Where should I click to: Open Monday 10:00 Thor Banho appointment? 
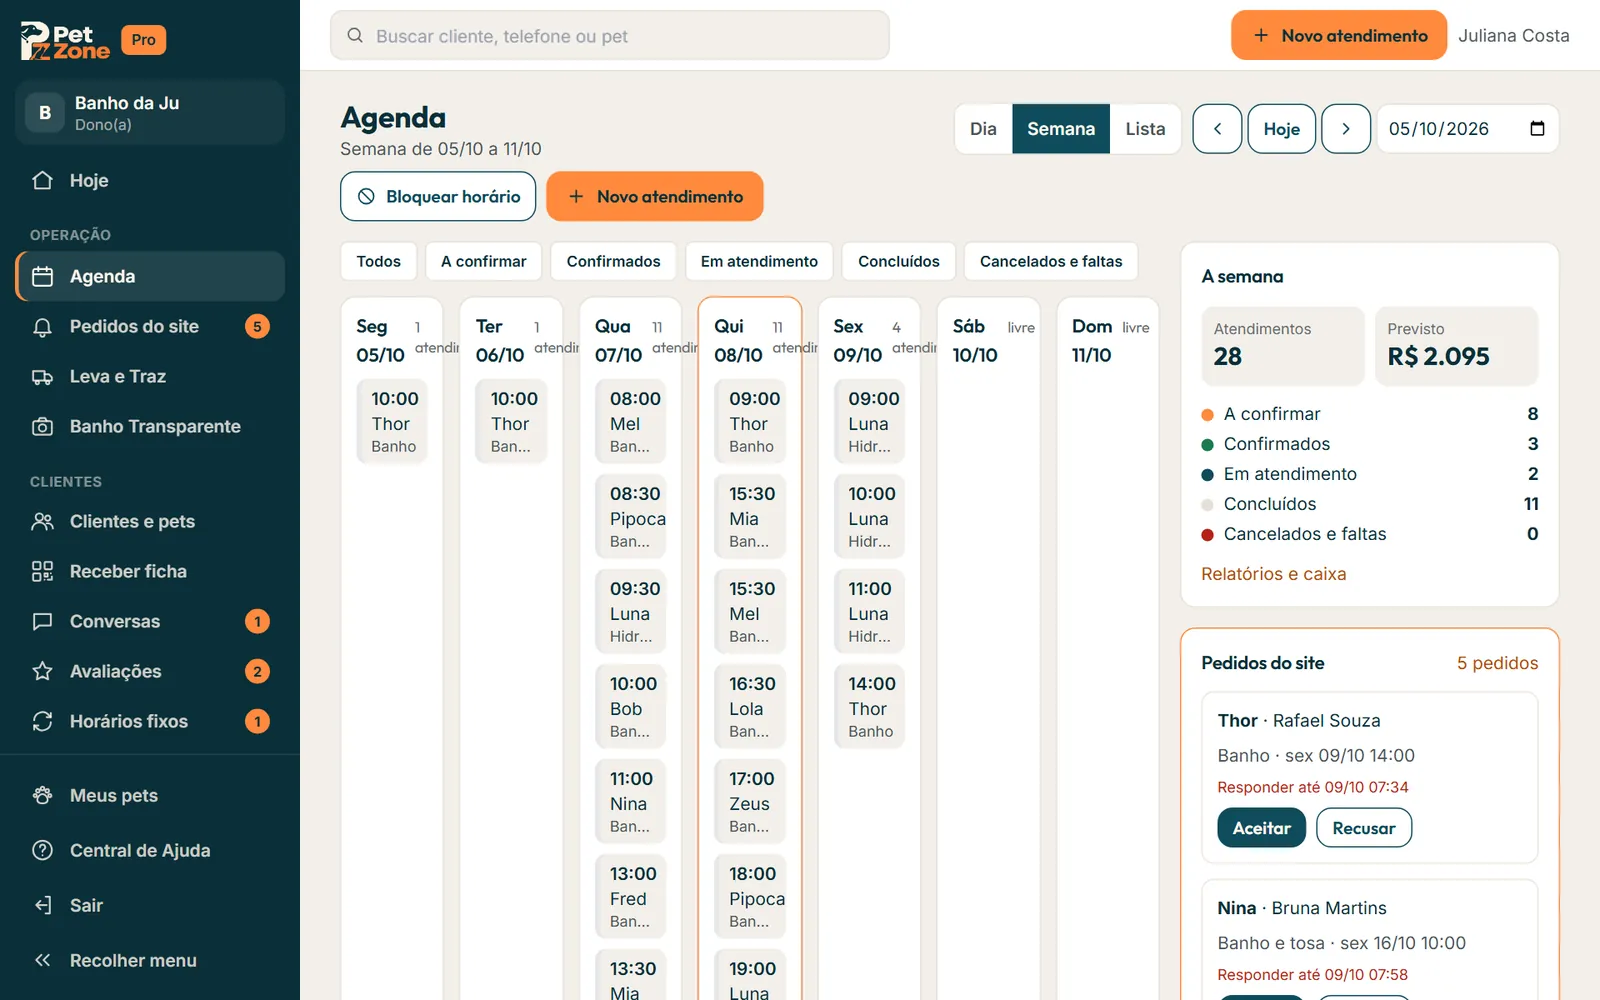(x=392, y=422)
